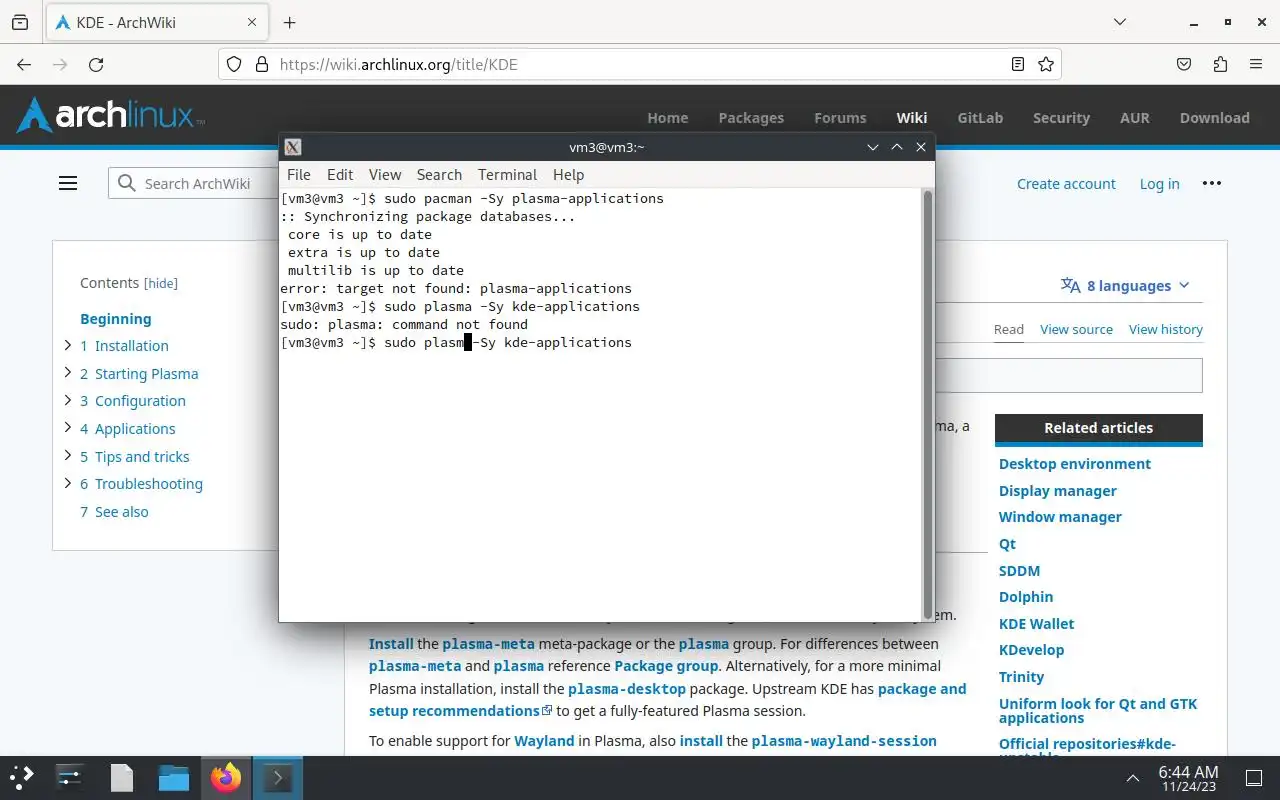Viewport: 1280px width, 800px height.
Task: Click the Arch Linux logo
Action: click(110, 116)
